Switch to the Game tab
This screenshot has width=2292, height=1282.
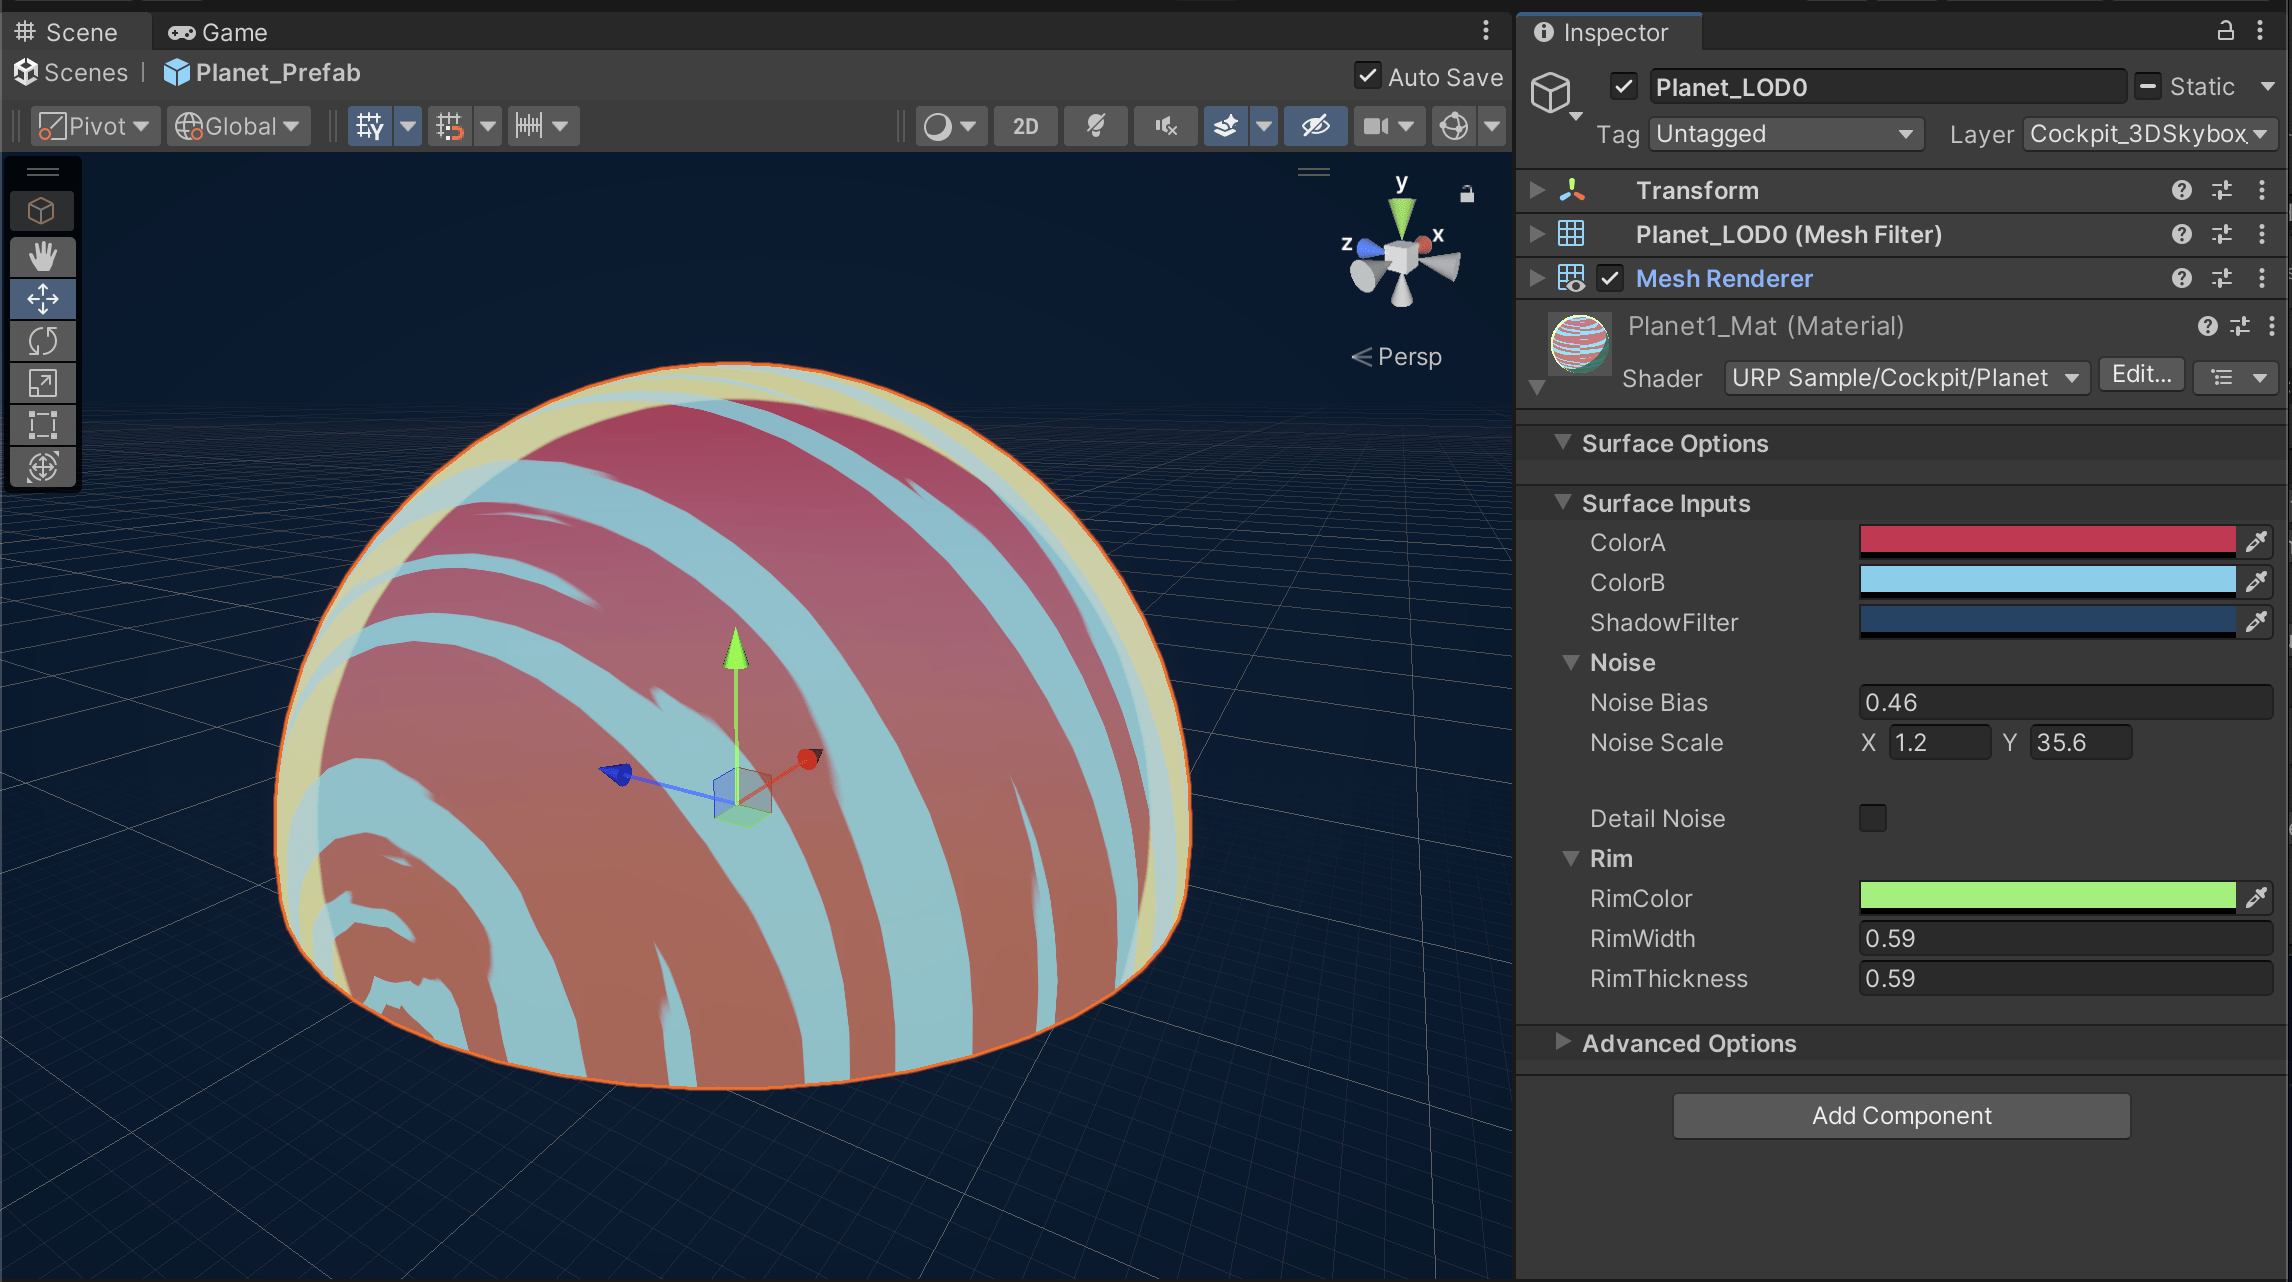pos(218,32)
